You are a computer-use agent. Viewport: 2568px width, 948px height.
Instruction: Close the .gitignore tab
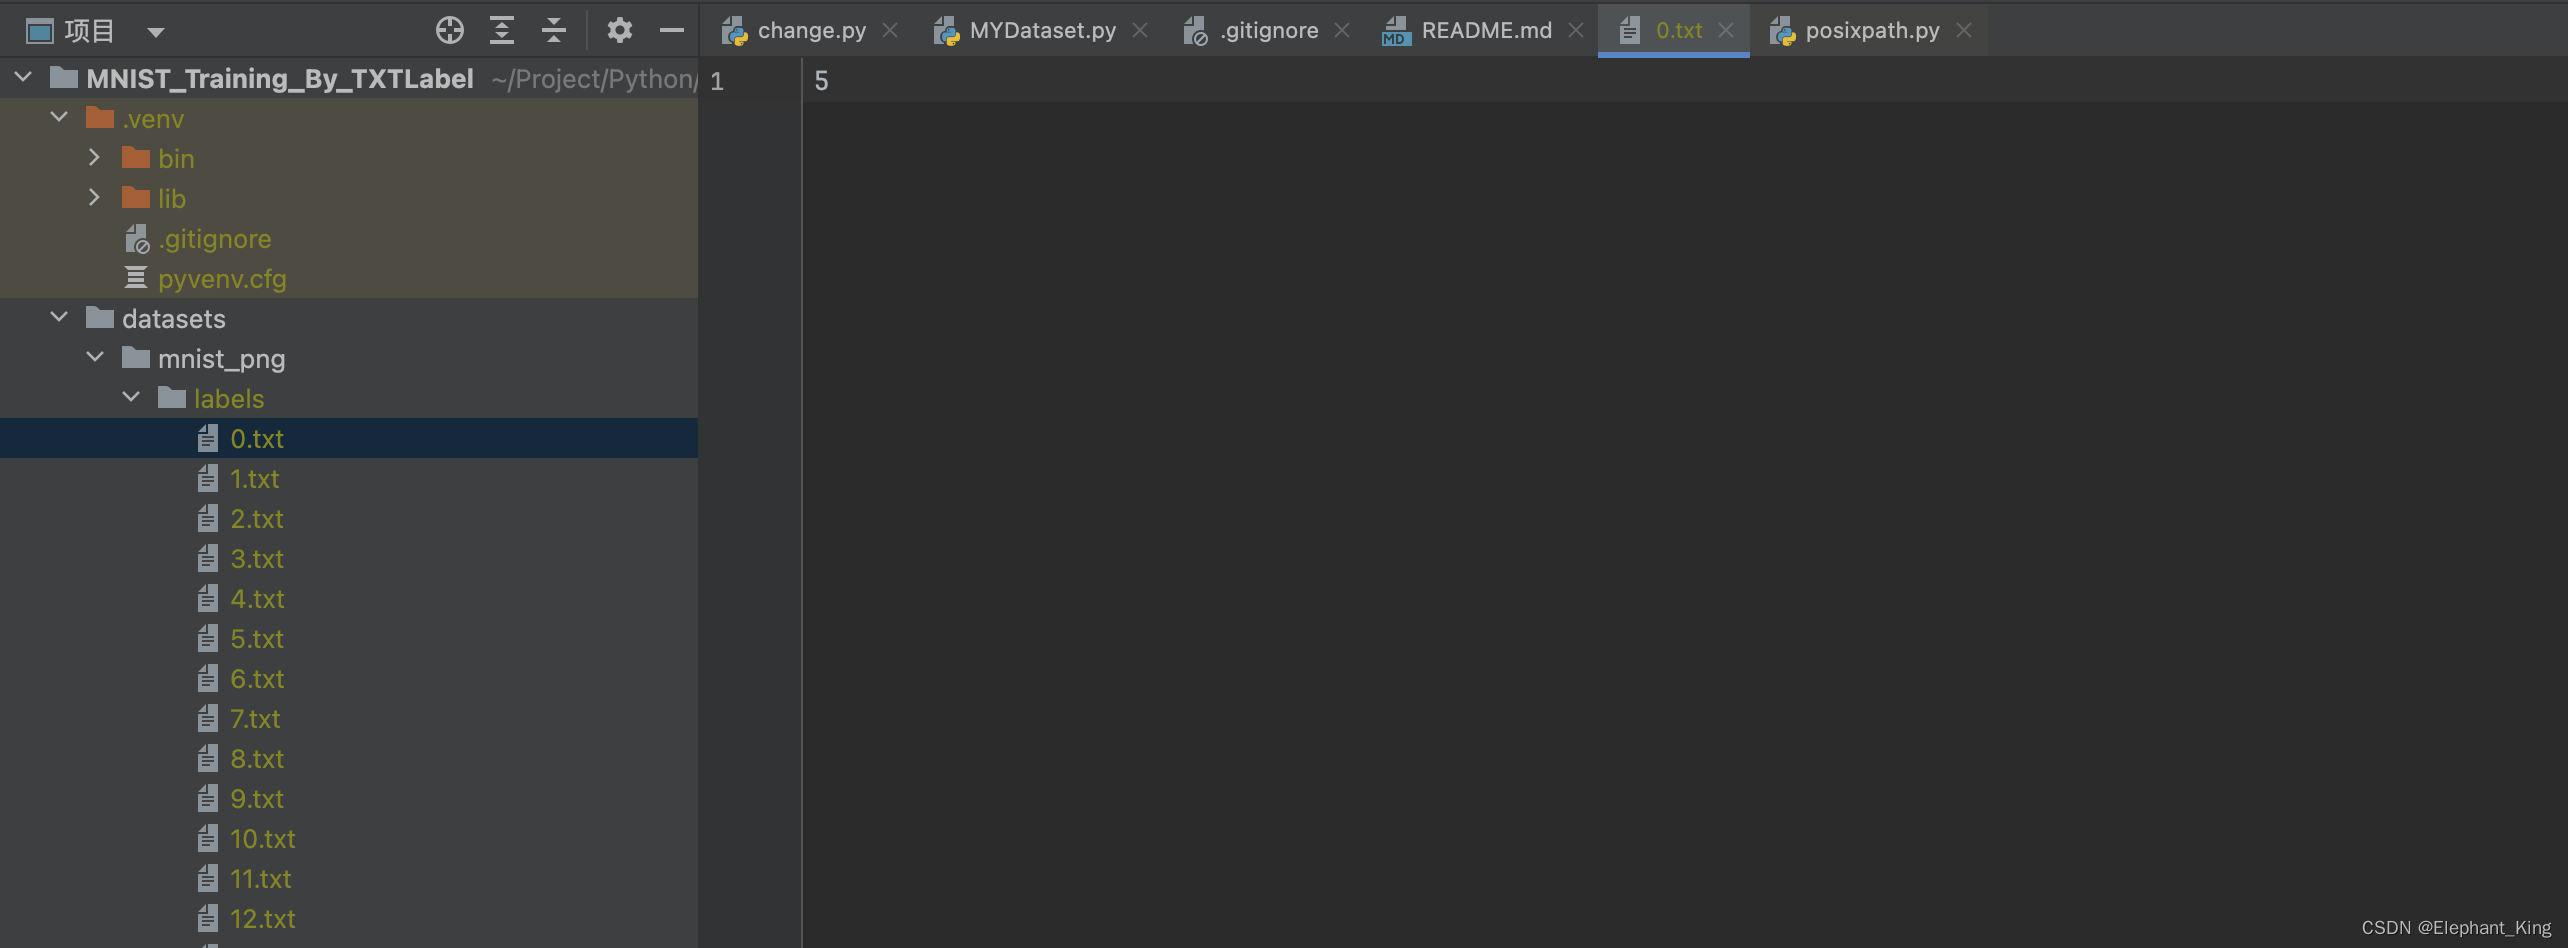point(1342,31)
